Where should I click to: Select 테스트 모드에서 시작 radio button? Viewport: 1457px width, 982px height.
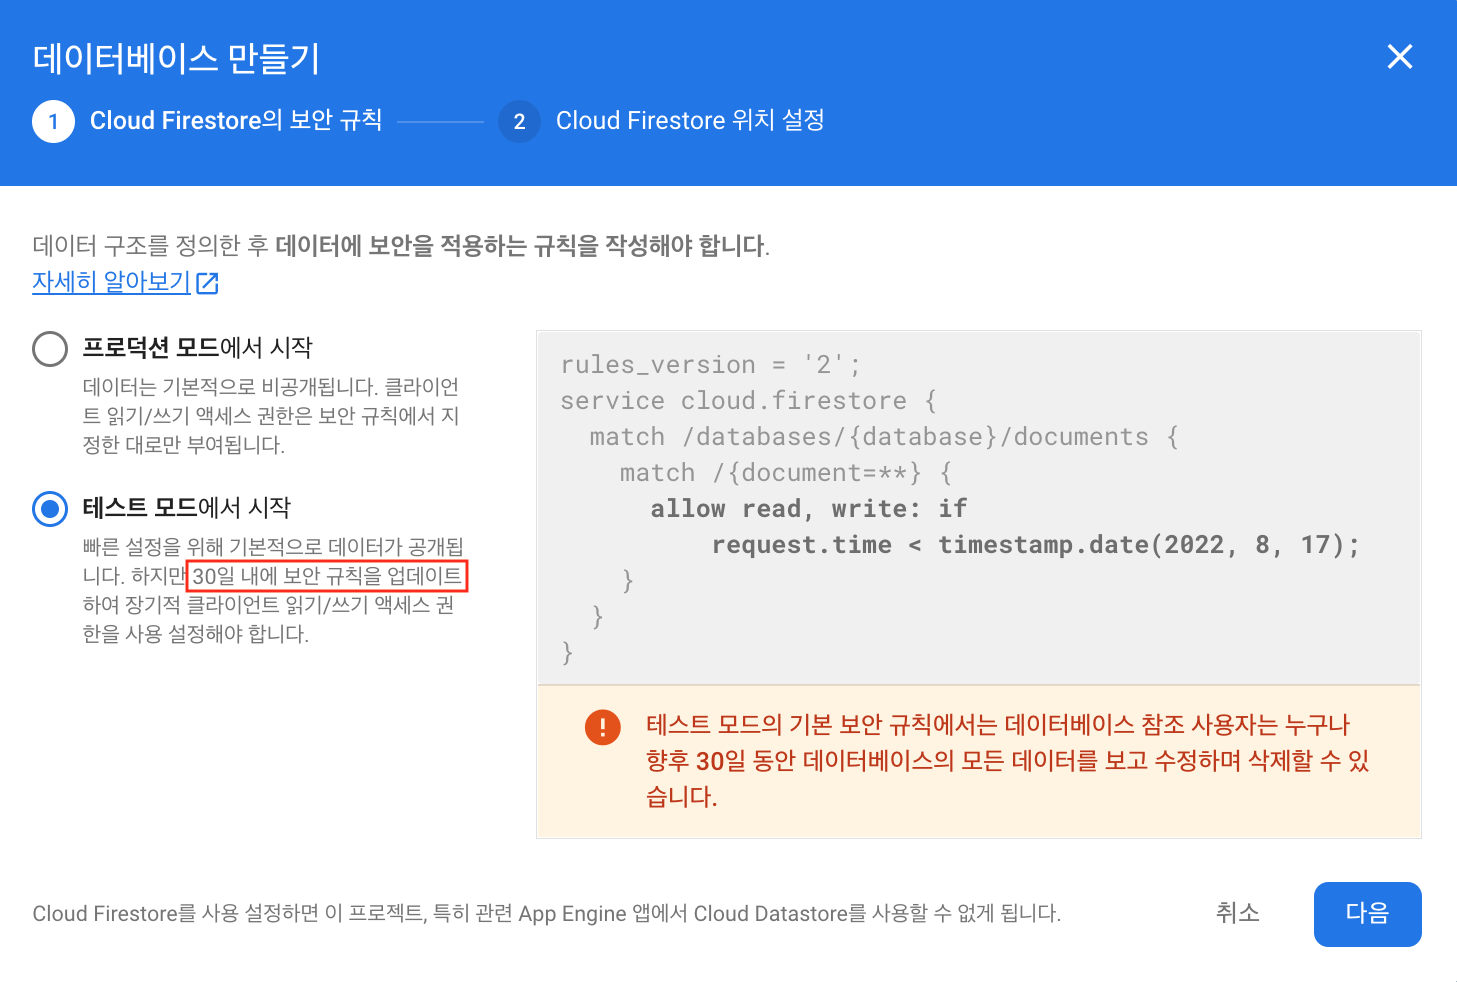(x=50, y=509)
